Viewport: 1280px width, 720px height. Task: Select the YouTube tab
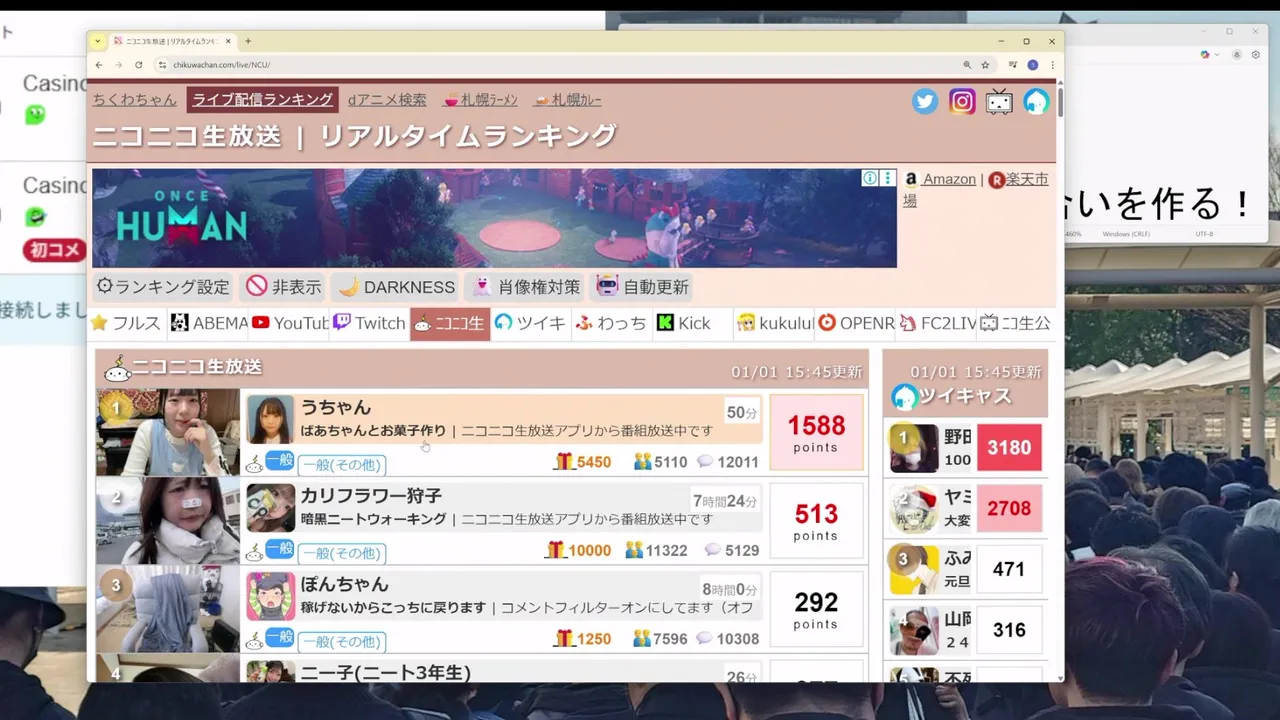289,323
